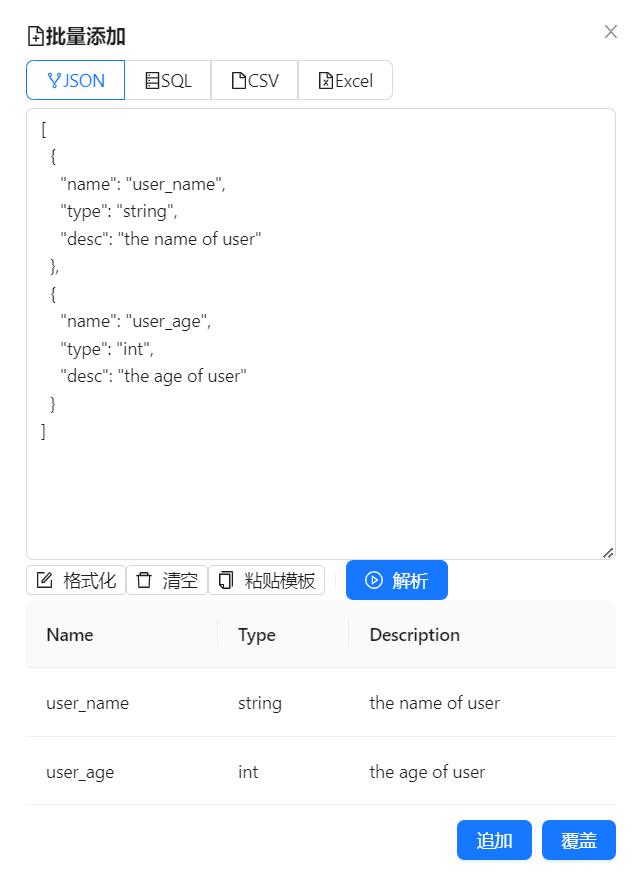Clear the text with 清空 button
The image size is (643, 874).
click(x=167, y=581)
